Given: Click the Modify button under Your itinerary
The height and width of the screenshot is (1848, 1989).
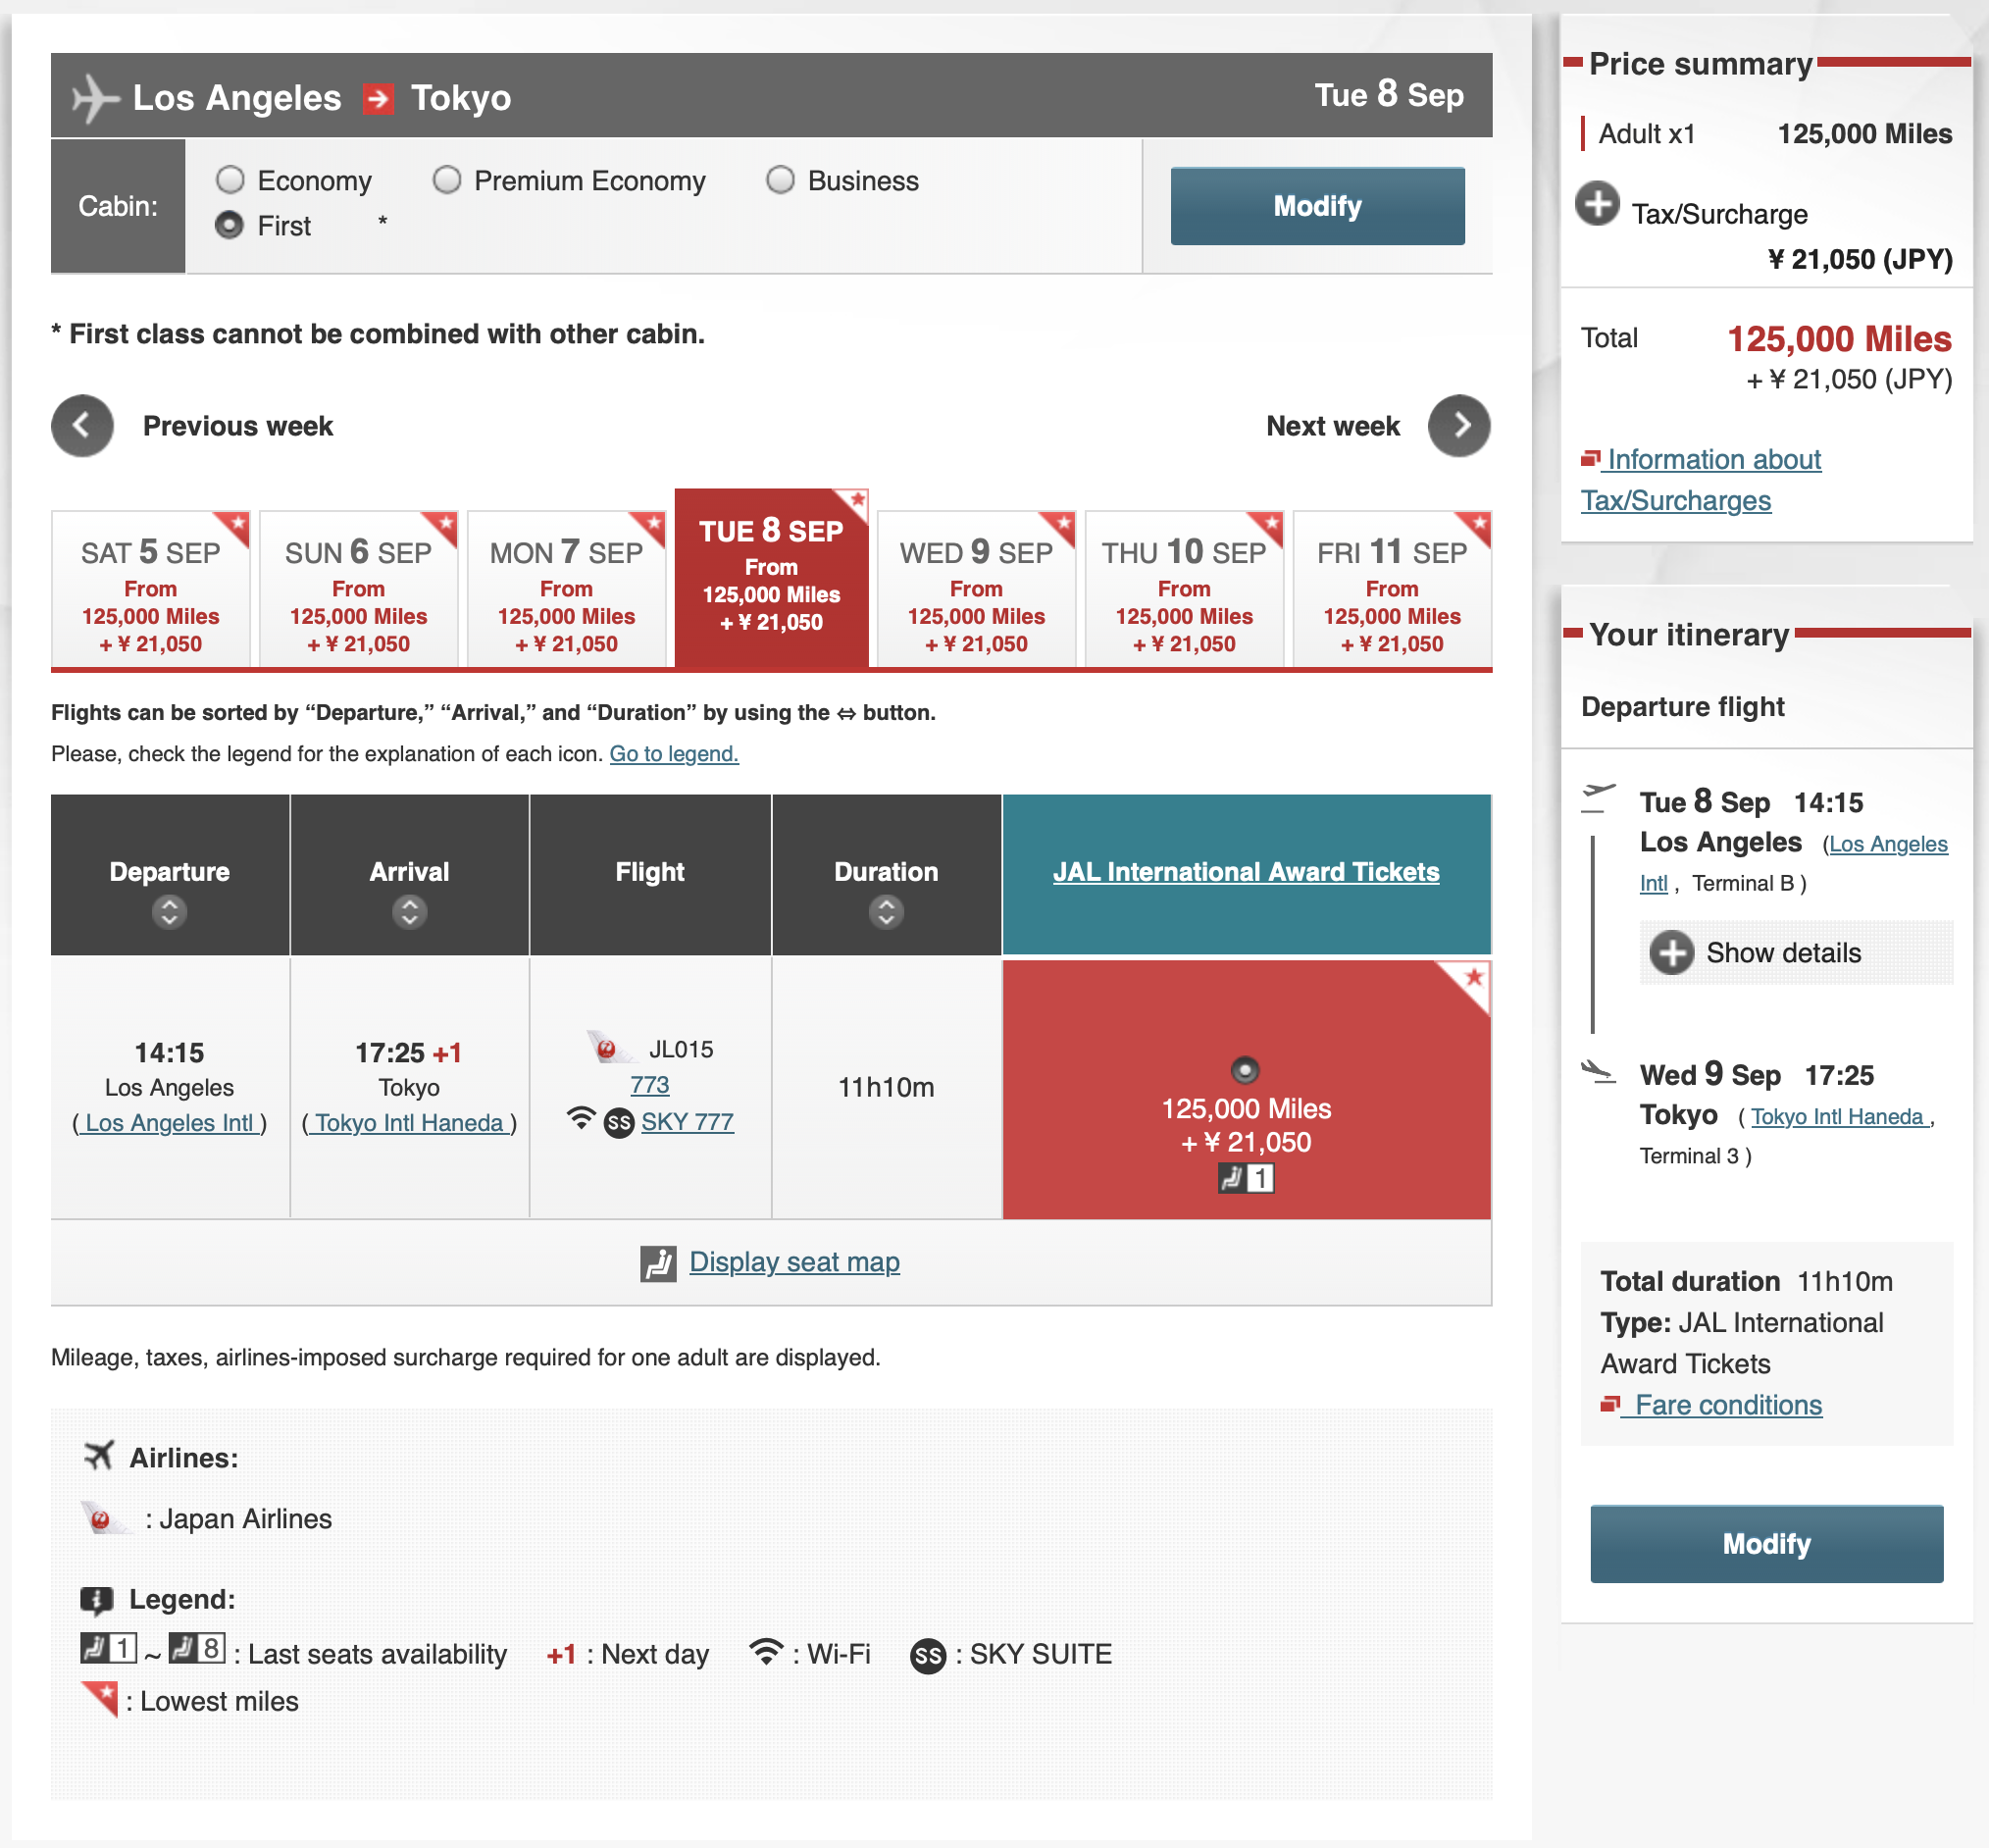Looking at the screenshot, I should [x=1766, y=1543].
